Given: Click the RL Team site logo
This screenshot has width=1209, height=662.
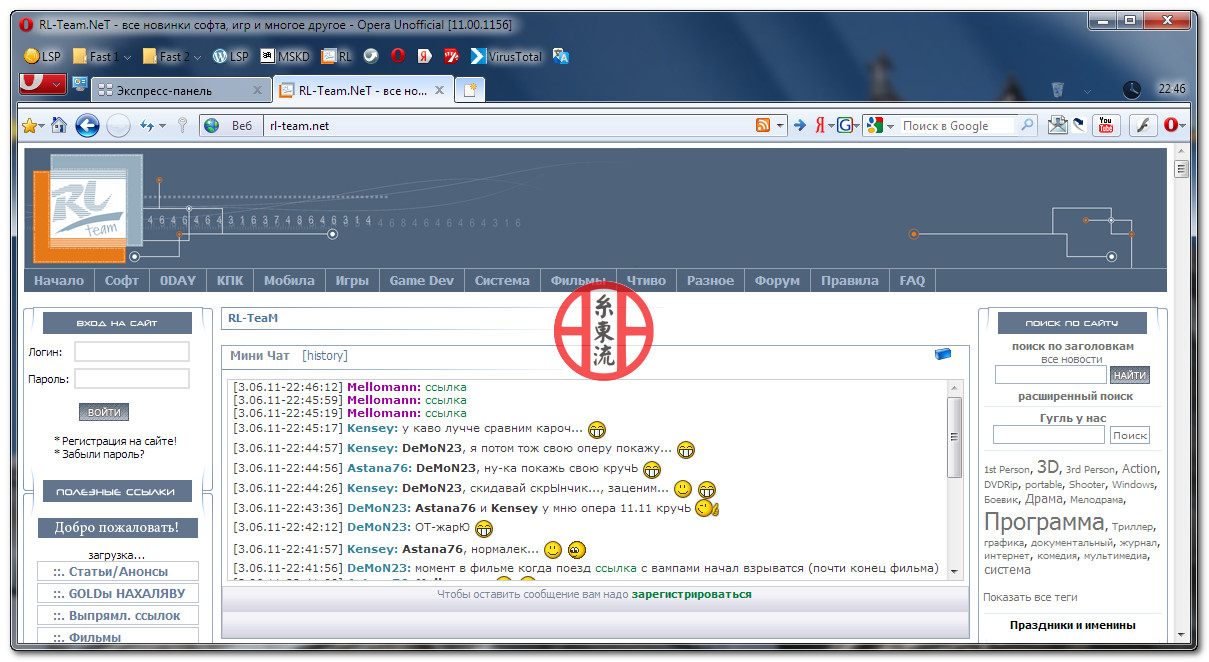Looking at the screenshot, I should tap(86, 208).
